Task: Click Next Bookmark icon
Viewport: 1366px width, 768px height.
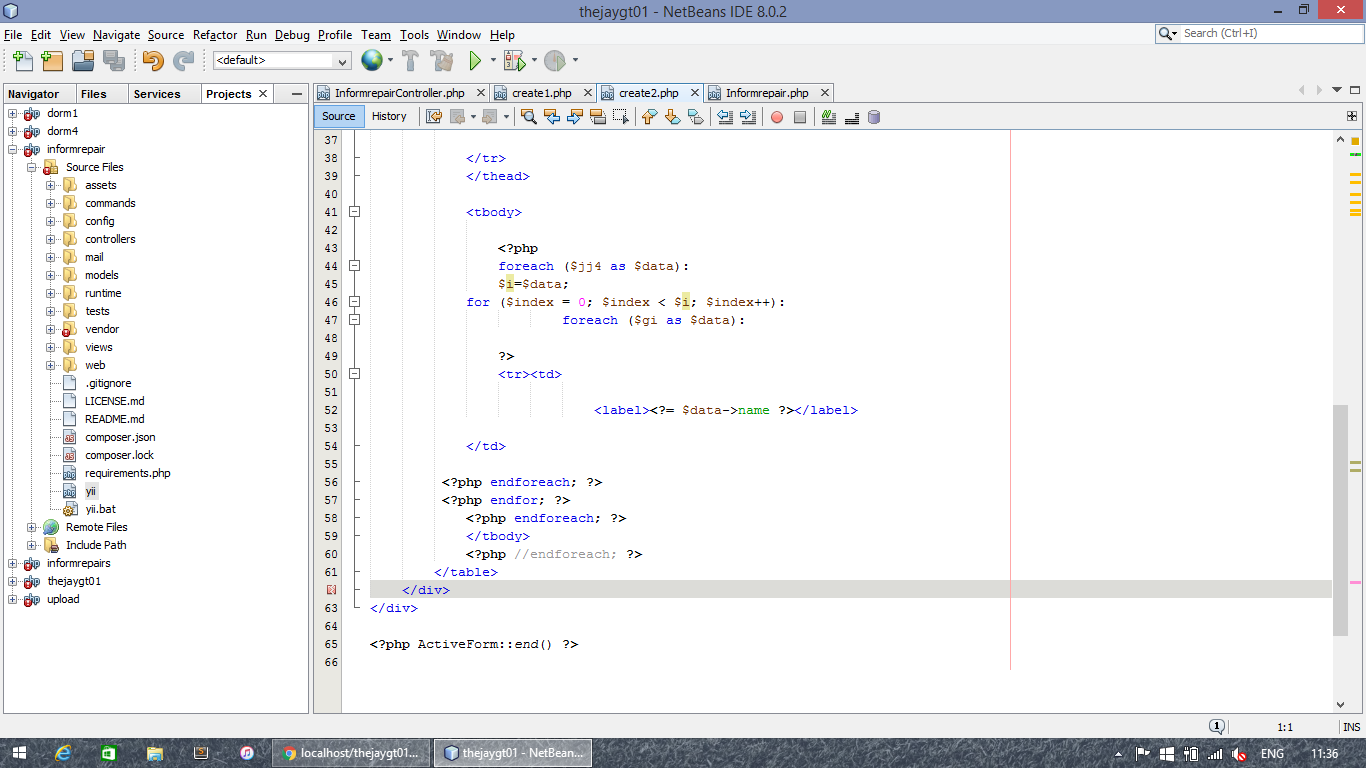Action: [672, 117]
